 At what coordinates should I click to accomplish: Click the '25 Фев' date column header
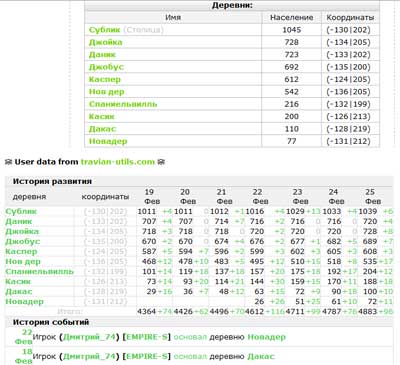pyautogui.click(x=373, y=197)
